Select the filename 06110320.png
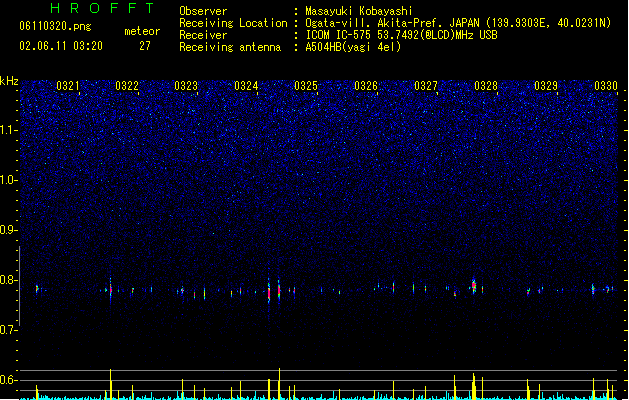Screen dimensions: 629x400 point(55,27)
